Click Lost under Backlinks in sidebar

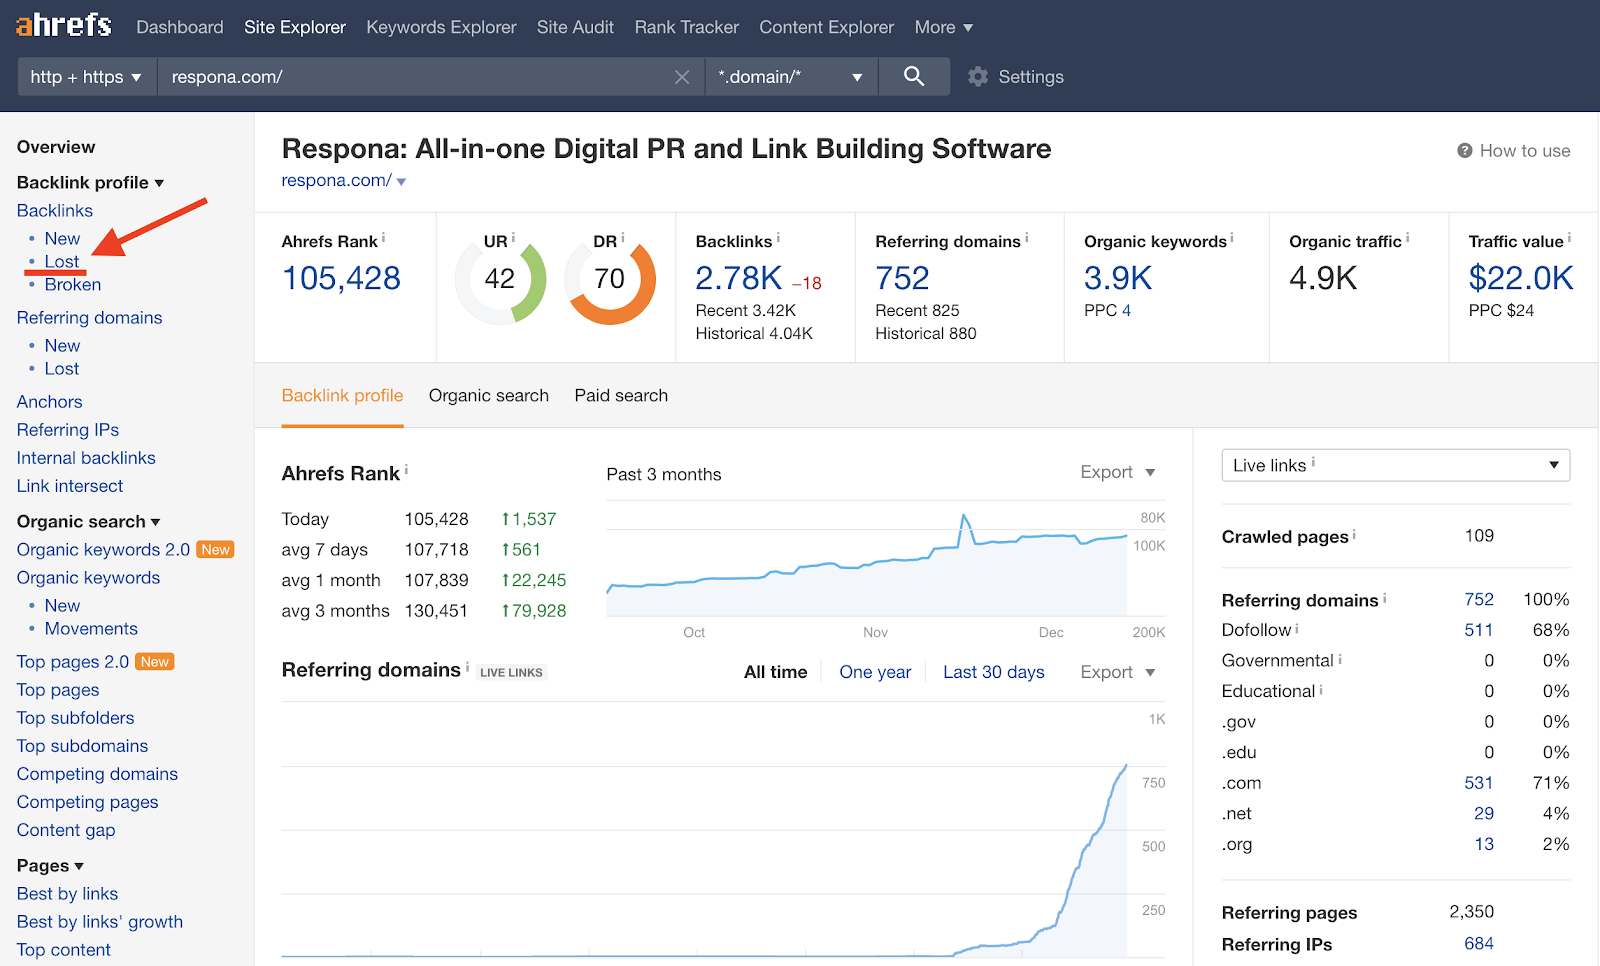point(61,262)
